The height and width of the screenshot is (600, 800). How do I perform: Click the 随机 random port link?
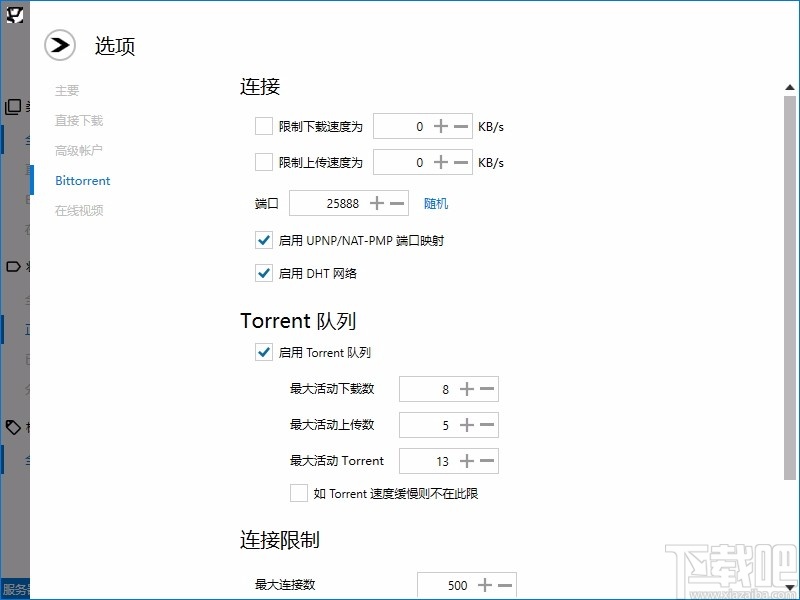(436, 203)
